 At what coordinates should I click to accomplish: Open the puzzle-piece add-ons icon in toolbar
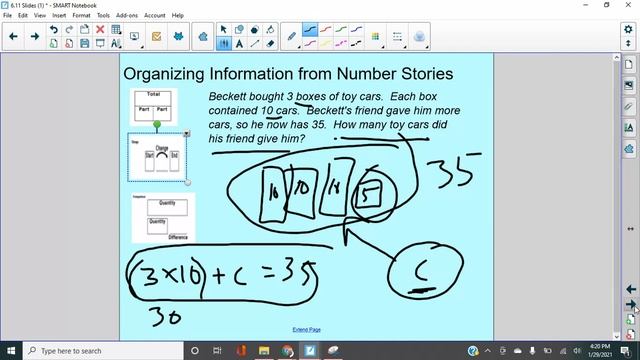203,37
